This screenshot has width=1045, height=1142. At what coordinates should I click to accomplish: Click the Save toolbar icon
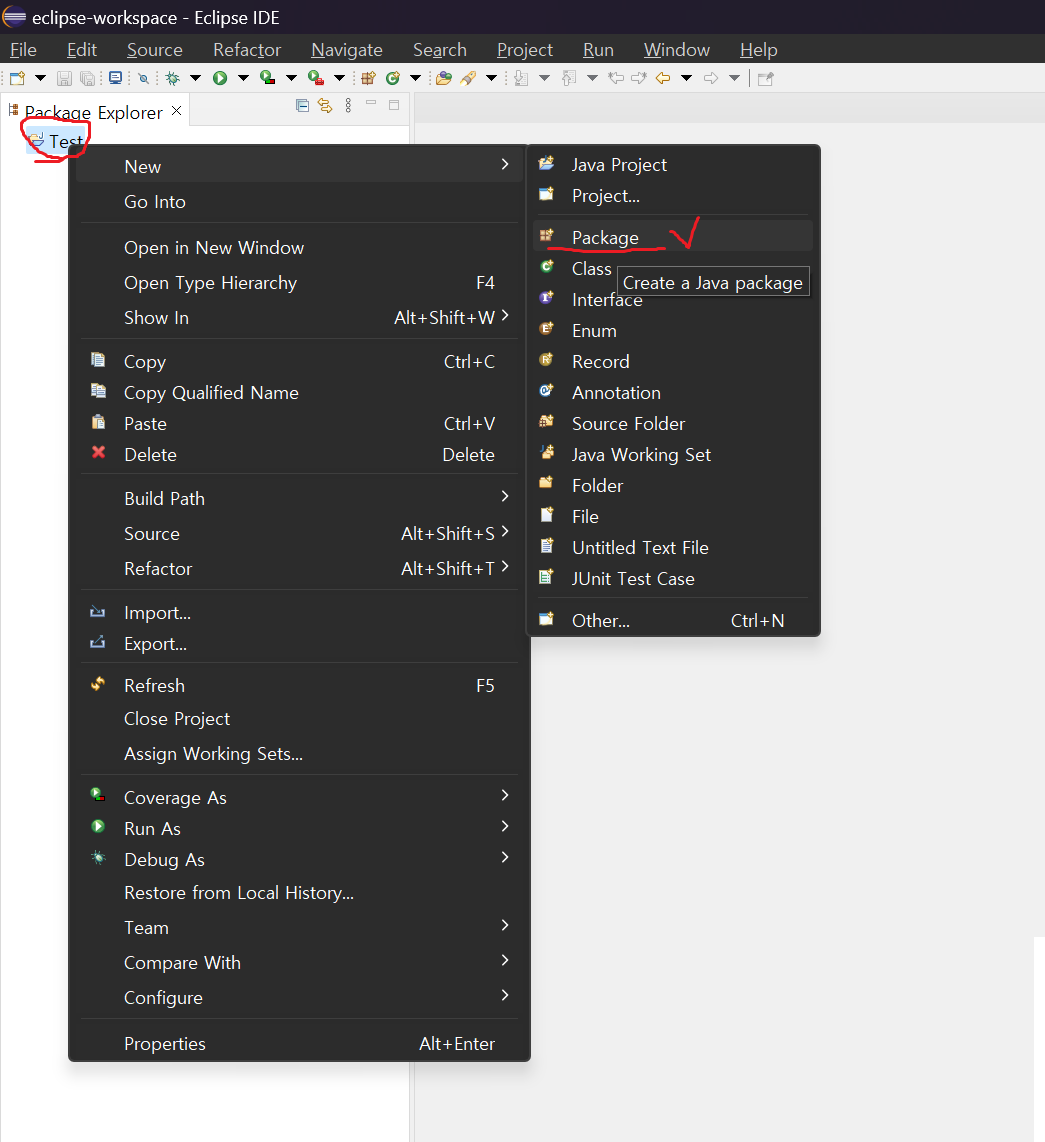[65, 78]
